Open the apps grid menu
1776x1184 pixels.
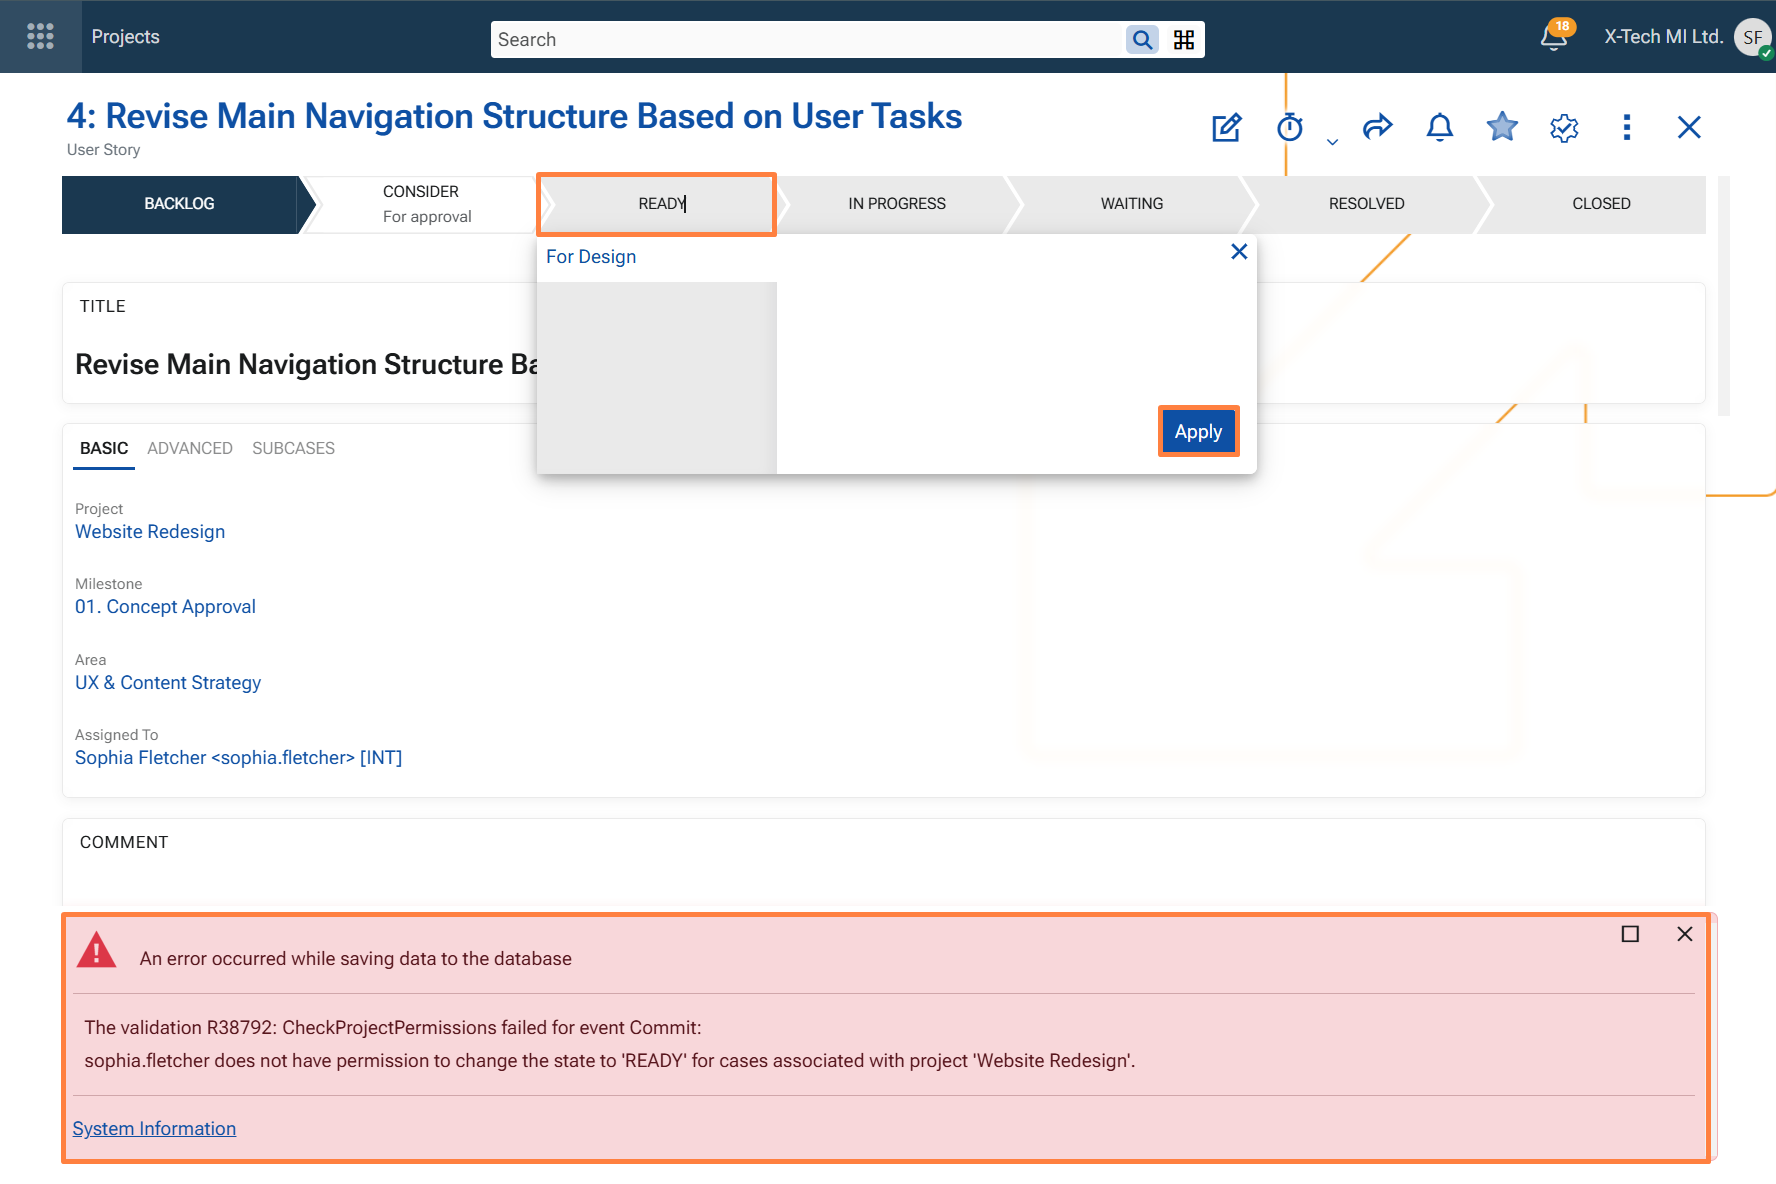tap(40, 37)
